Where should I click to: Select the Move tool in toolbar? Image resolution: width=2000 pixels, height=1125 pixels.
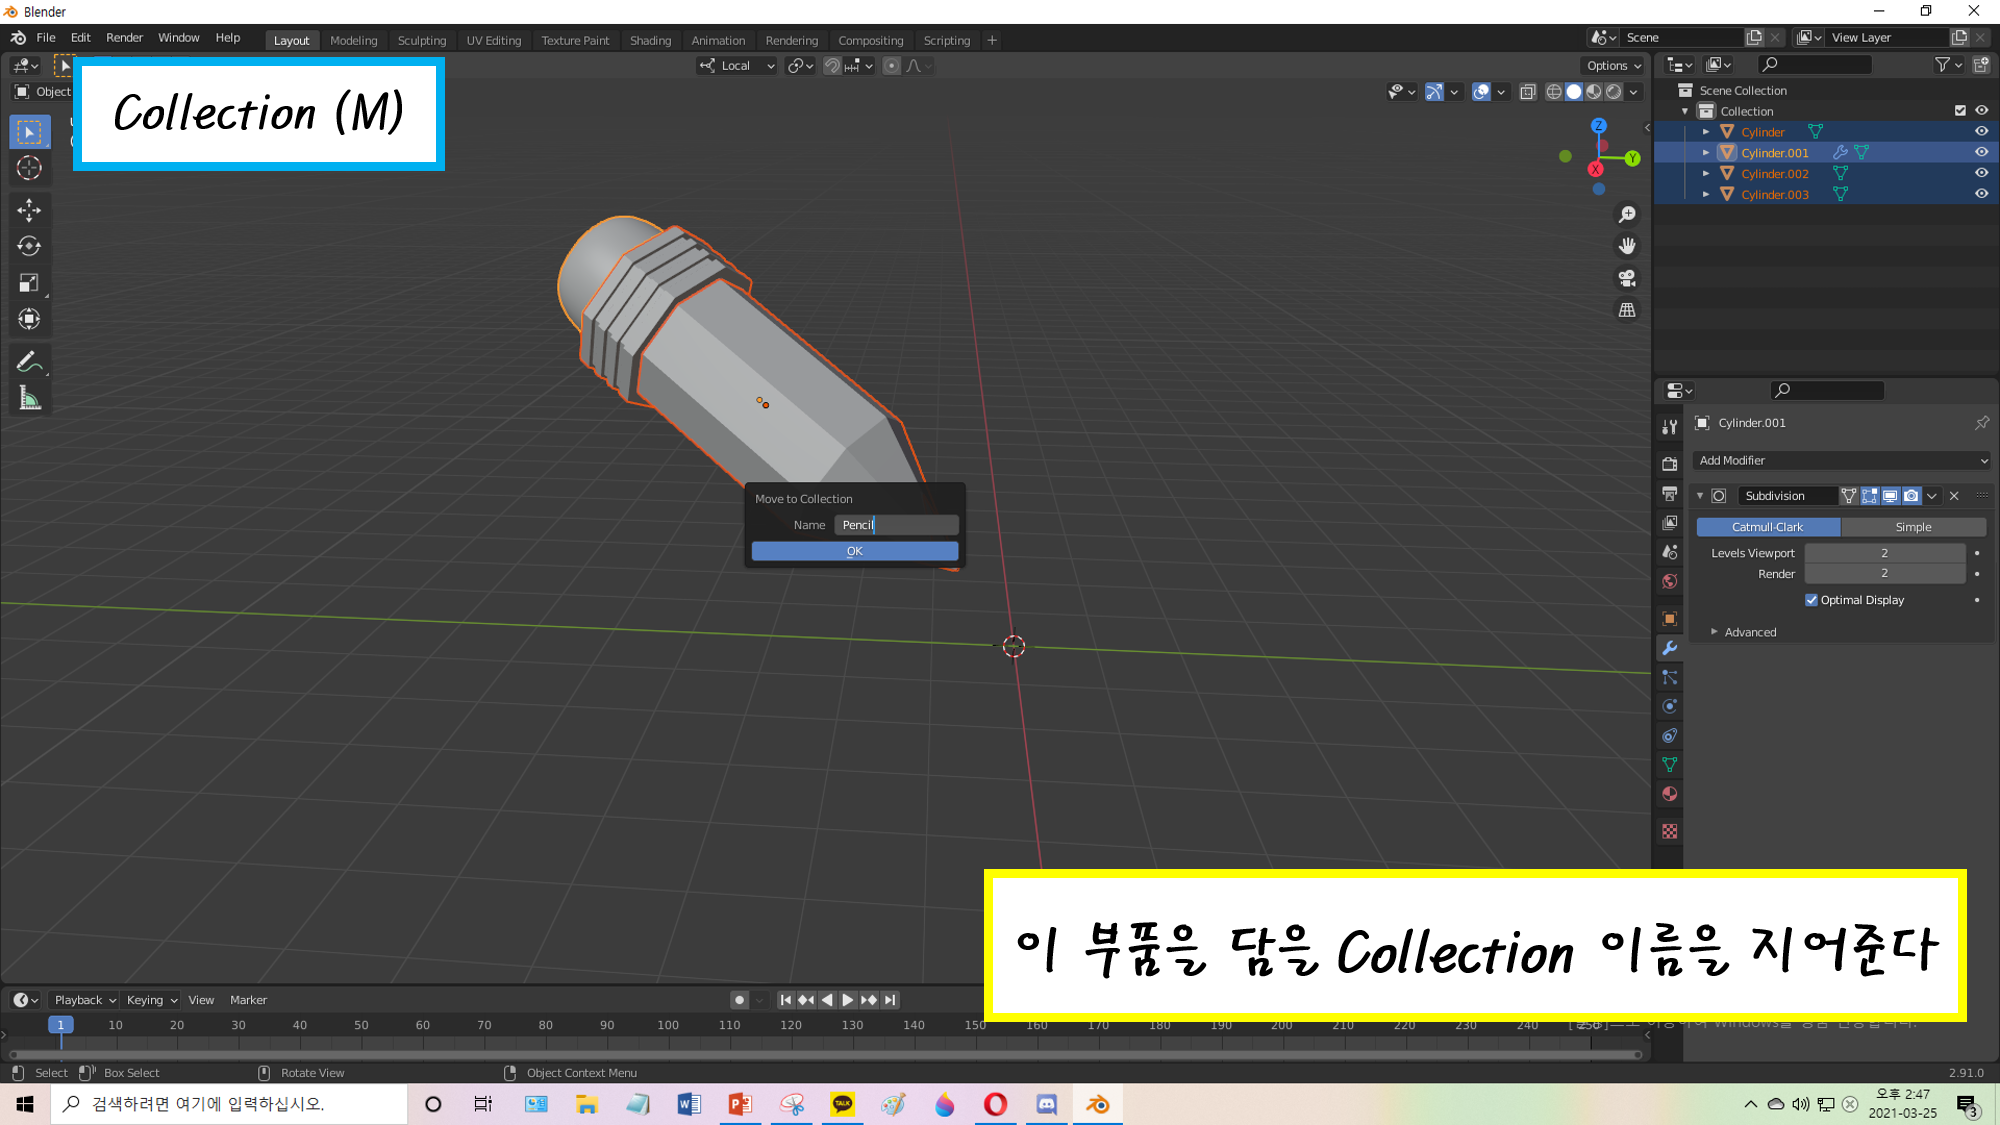point(29,209)
